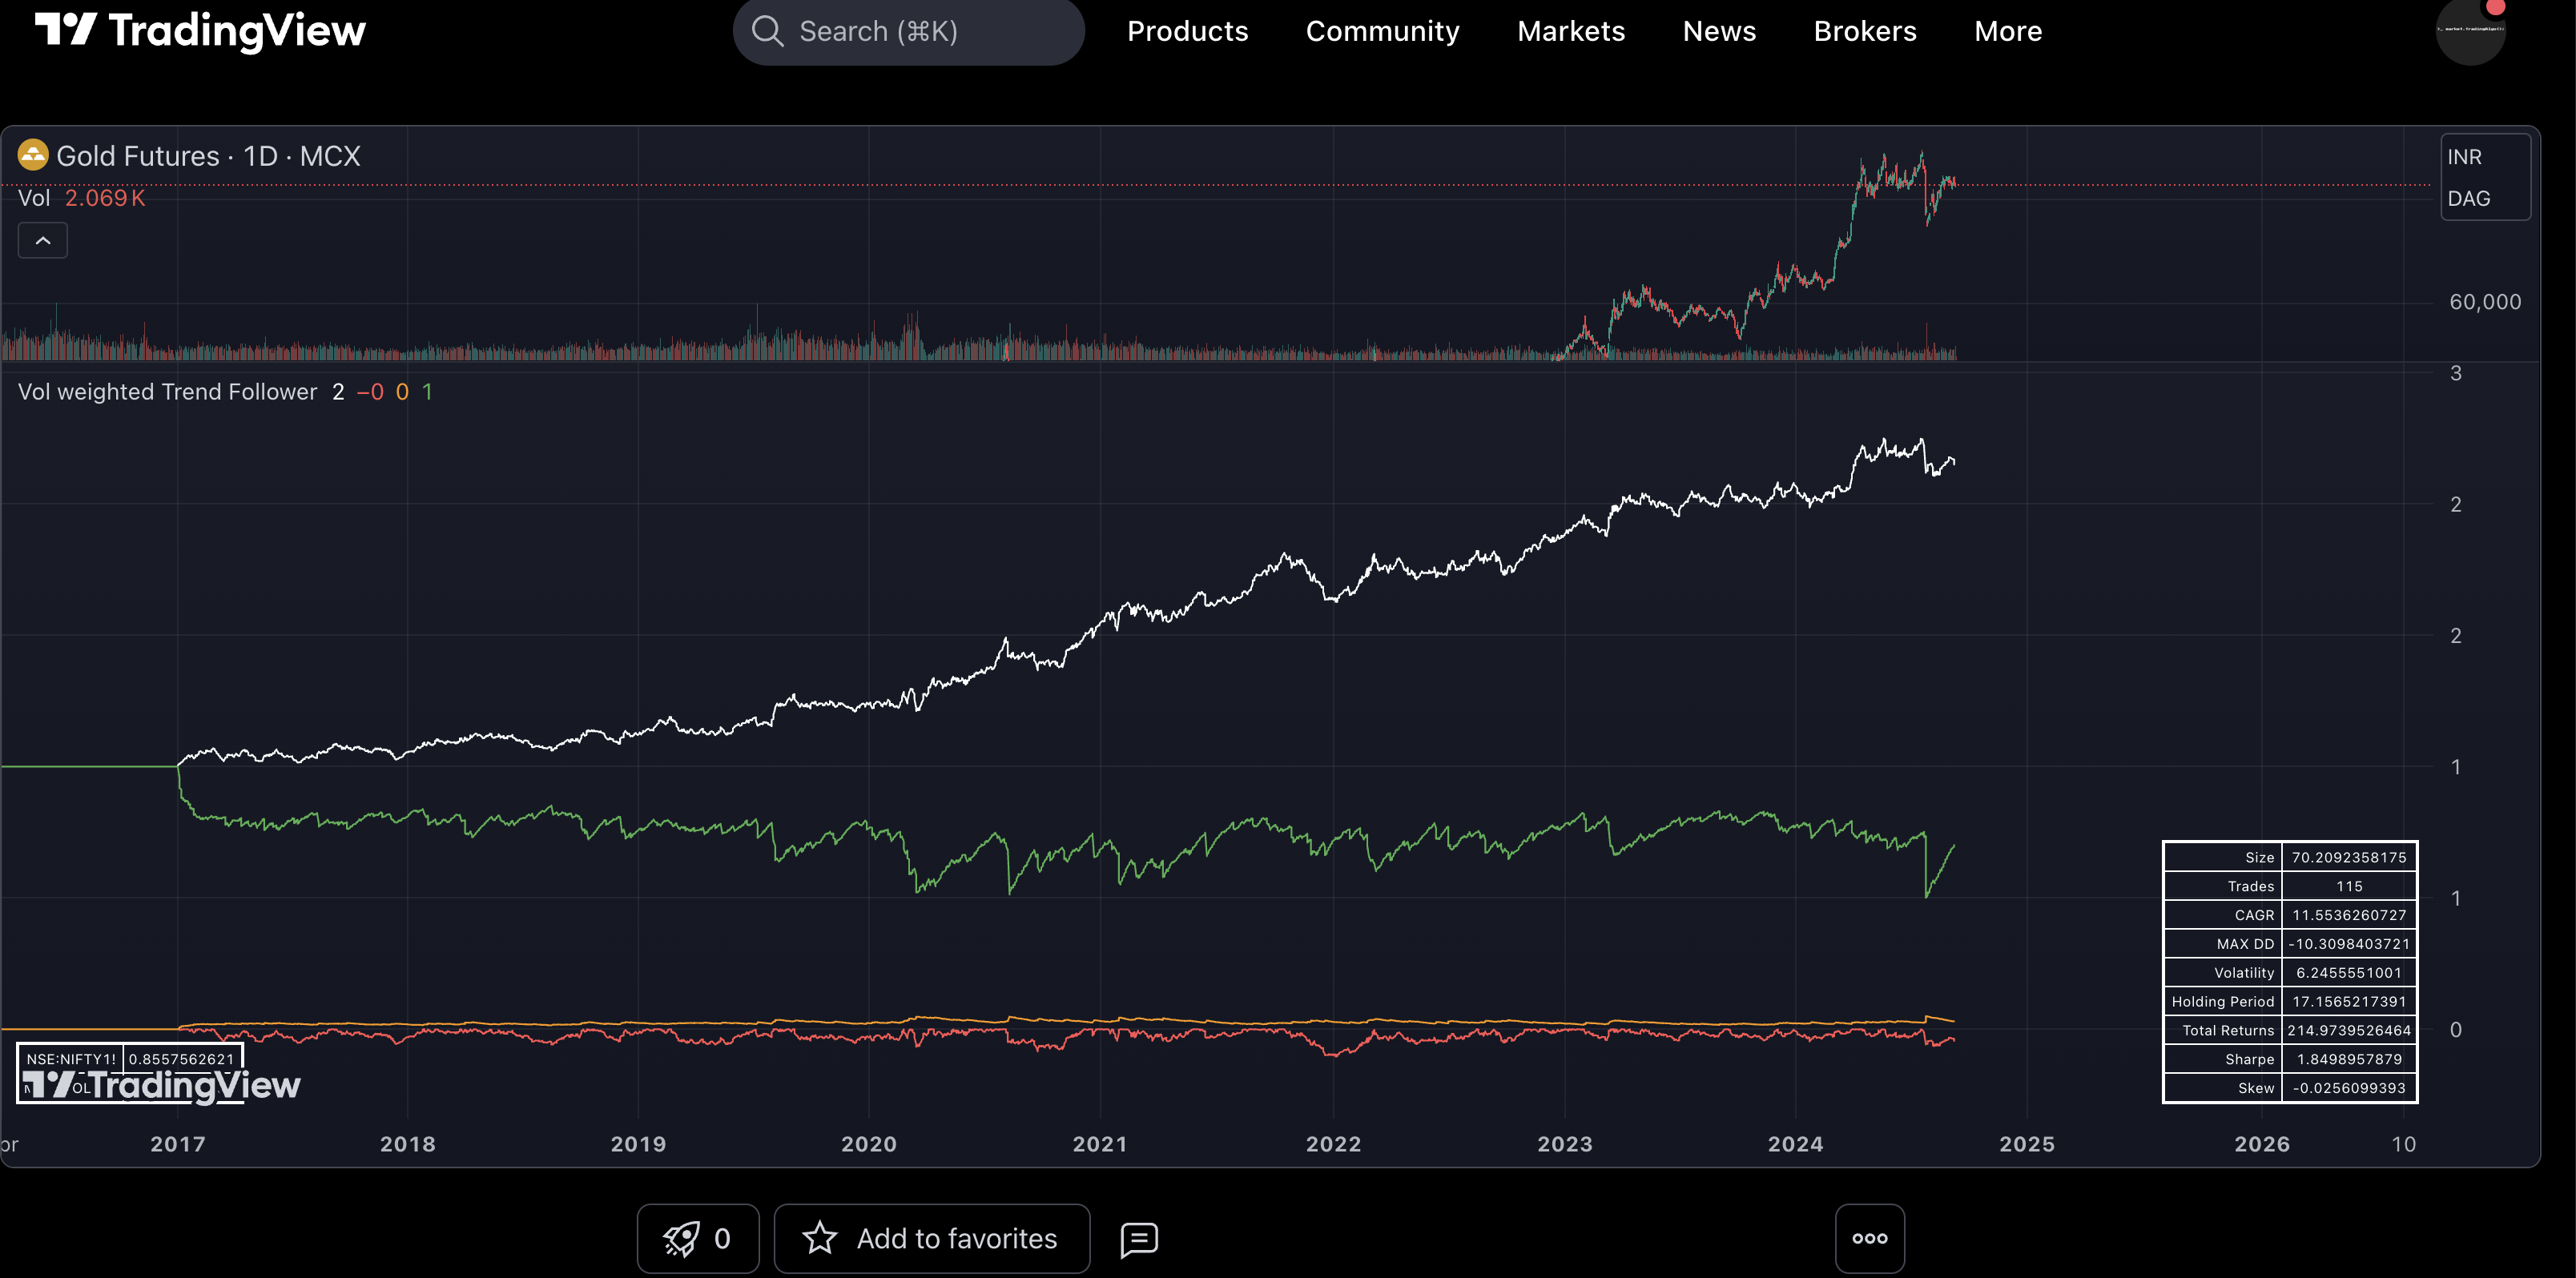
Task: Click the search magnifier icon
Action: tap(767, 31)
